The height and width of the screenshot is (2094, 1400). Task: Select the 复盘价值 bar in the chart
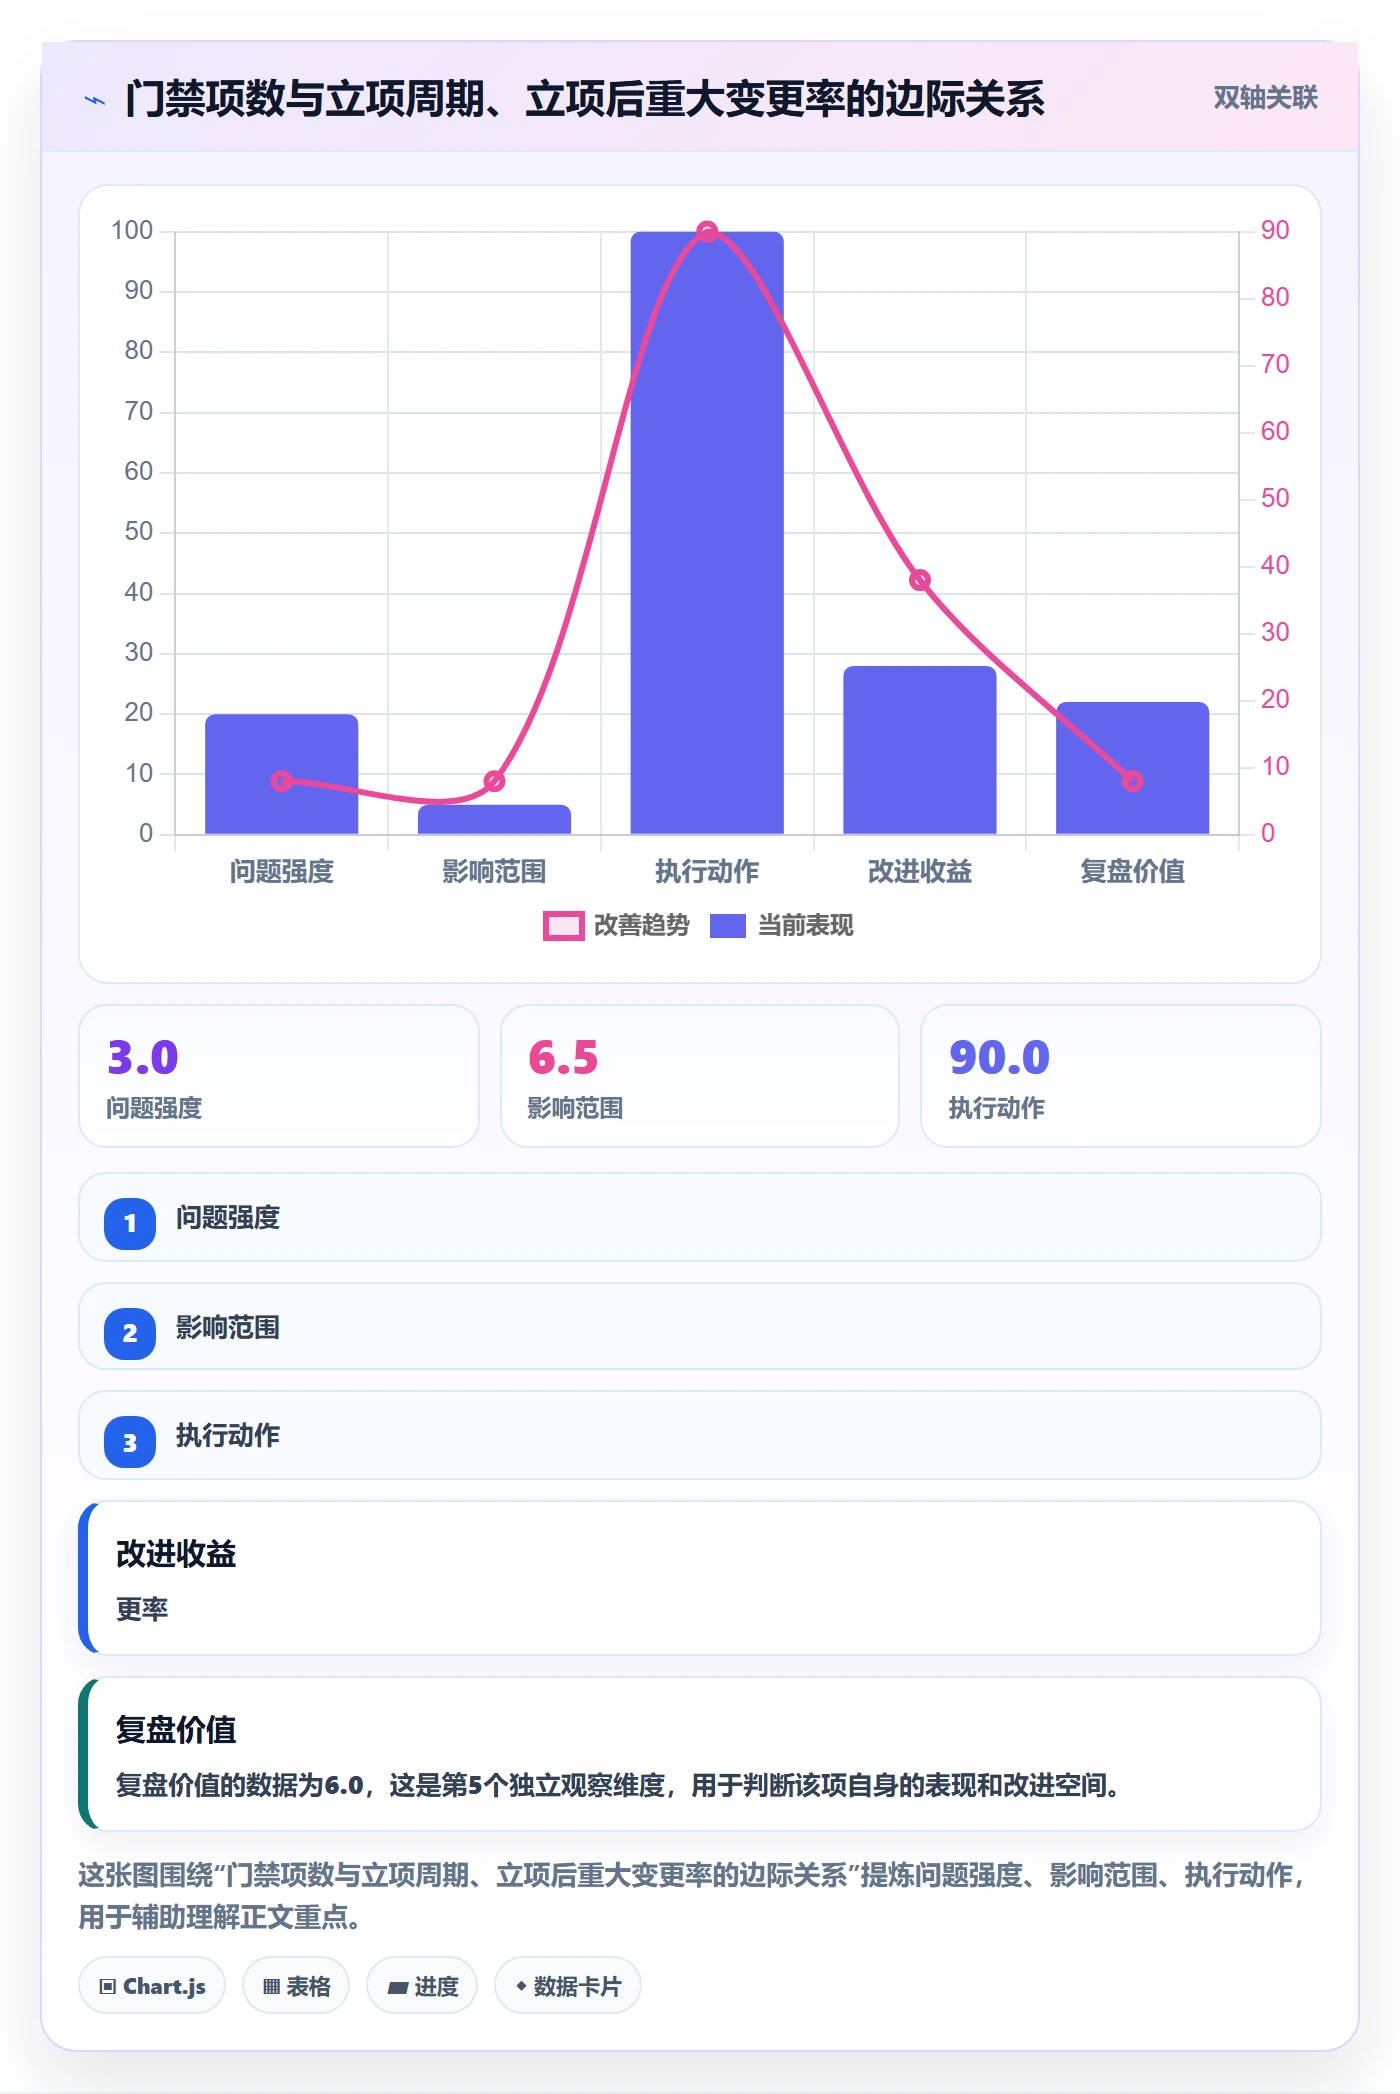click(1133, 768)
